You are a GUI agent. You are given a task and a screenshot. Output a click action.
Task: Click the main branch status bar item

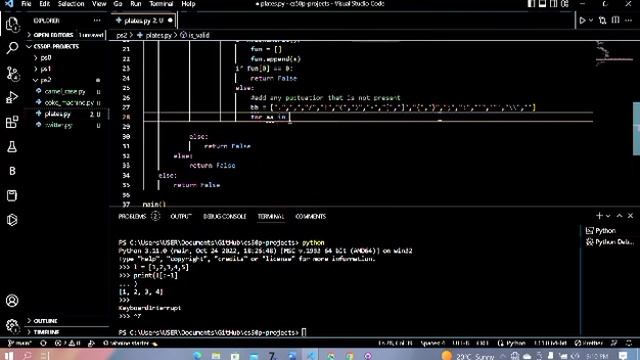[x=19, y=343]
